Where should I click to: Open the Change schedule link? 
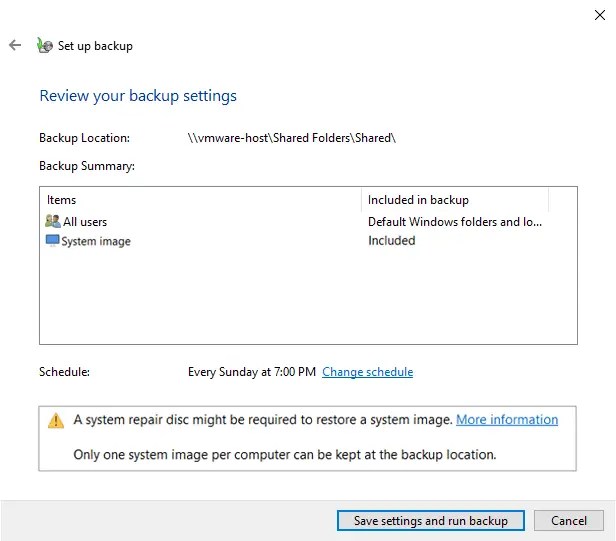click(x=367, y=372)
